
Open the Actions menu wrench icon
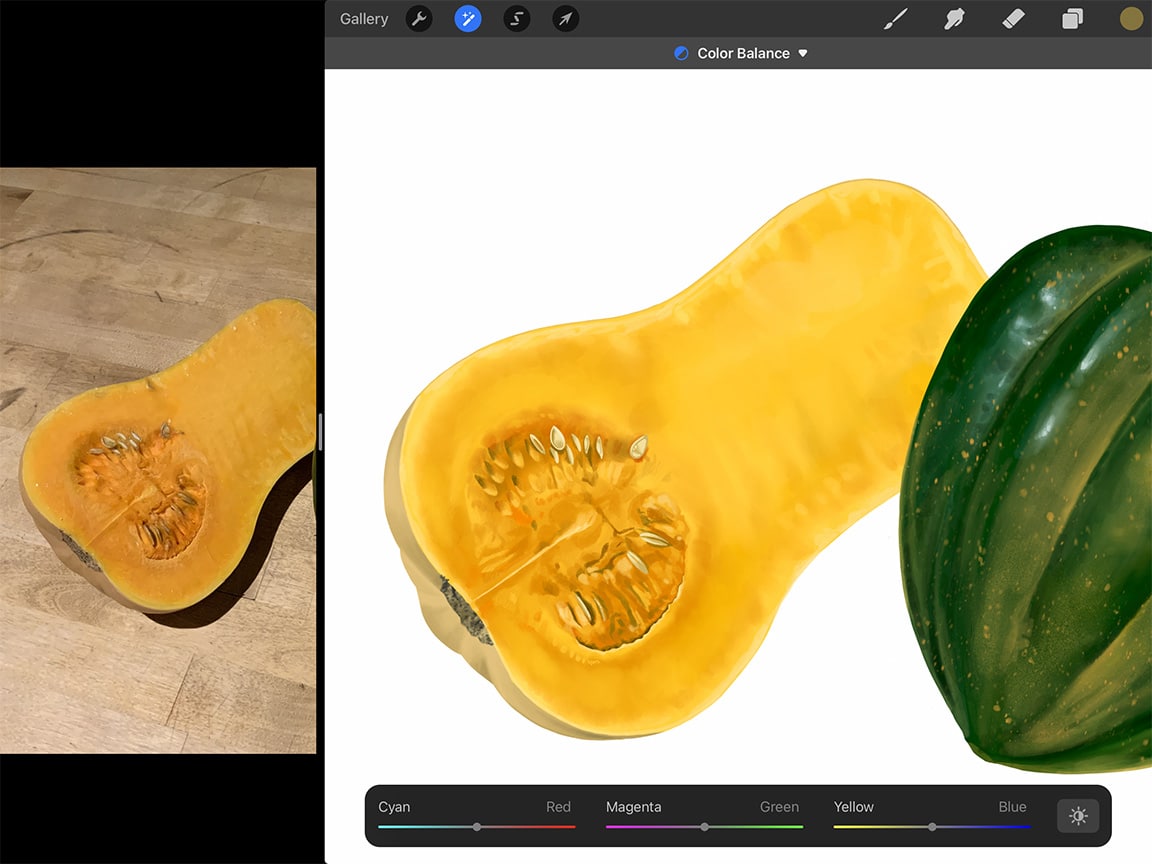point(419,18)
